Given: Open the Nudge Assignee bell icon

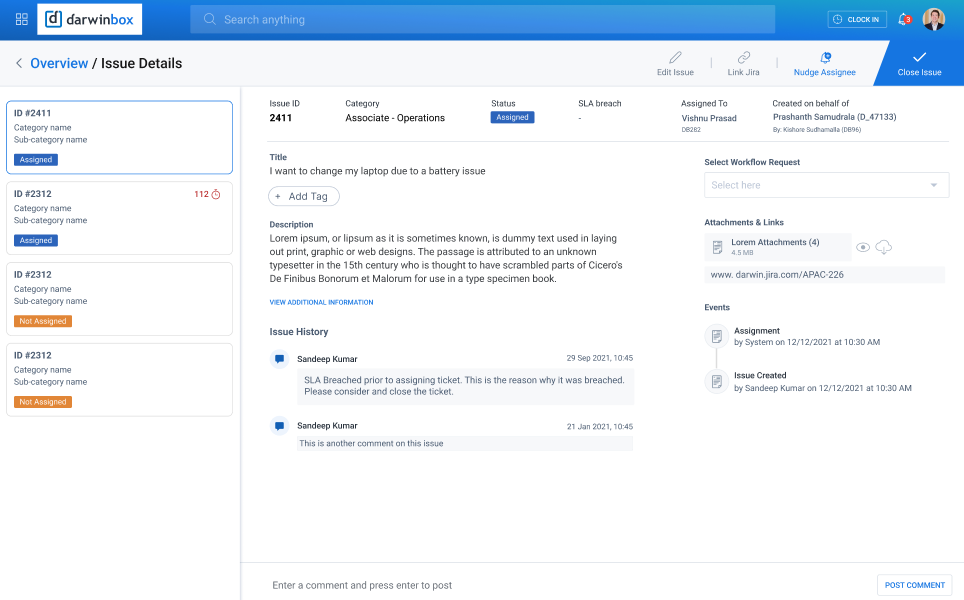Looking at the screenshot, I should point(823,58).
